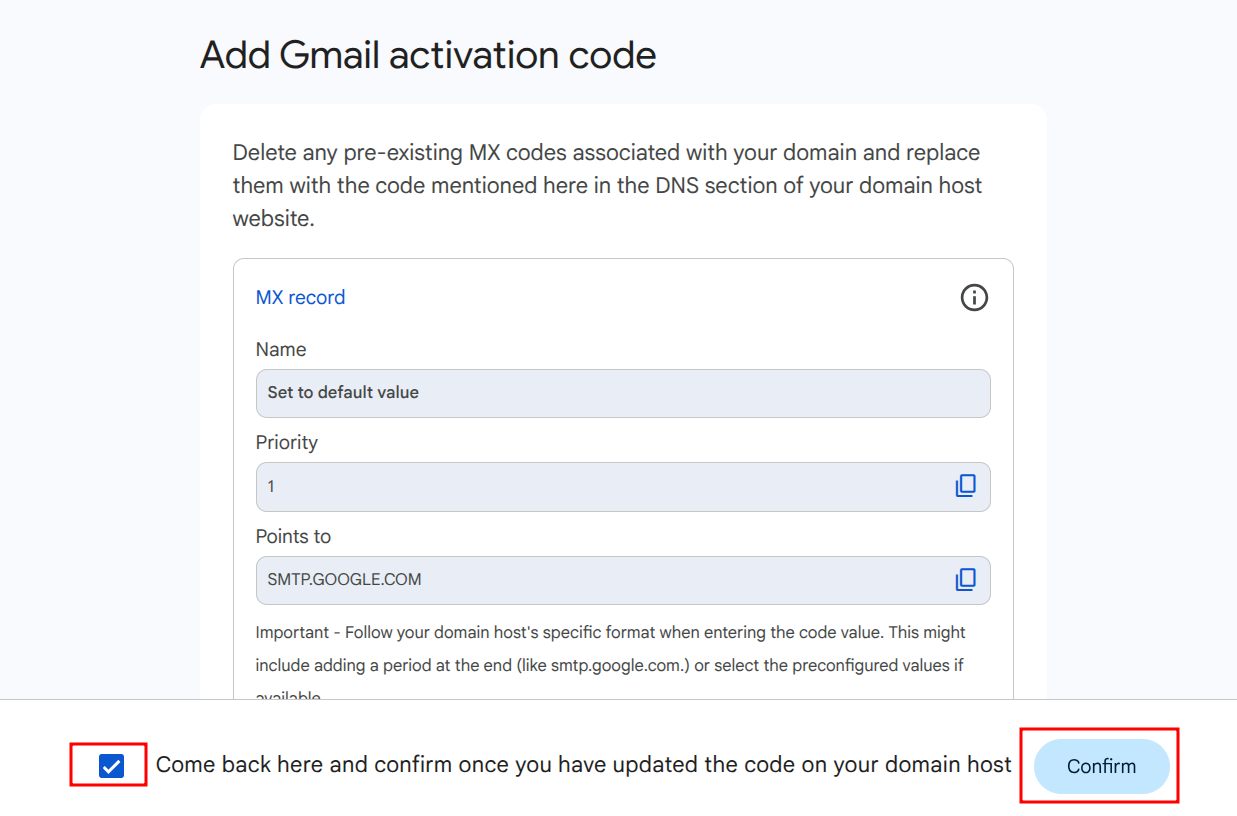Click the MX record info icon
The image size is (1237, 816).
pyautogui.click(x=973, y=297)
